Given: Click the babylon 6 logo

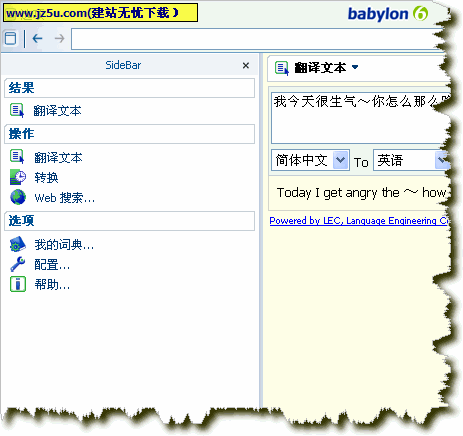Looking at the screenshot, I should (388, 14).
